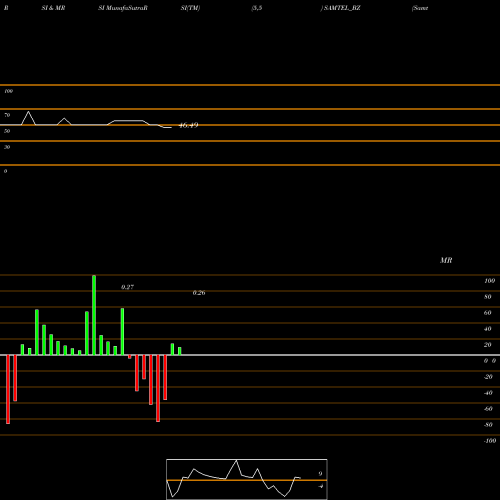Click the 0.26 value in MR chart
Screen dimensions: 500x500
tap(199, 293)
